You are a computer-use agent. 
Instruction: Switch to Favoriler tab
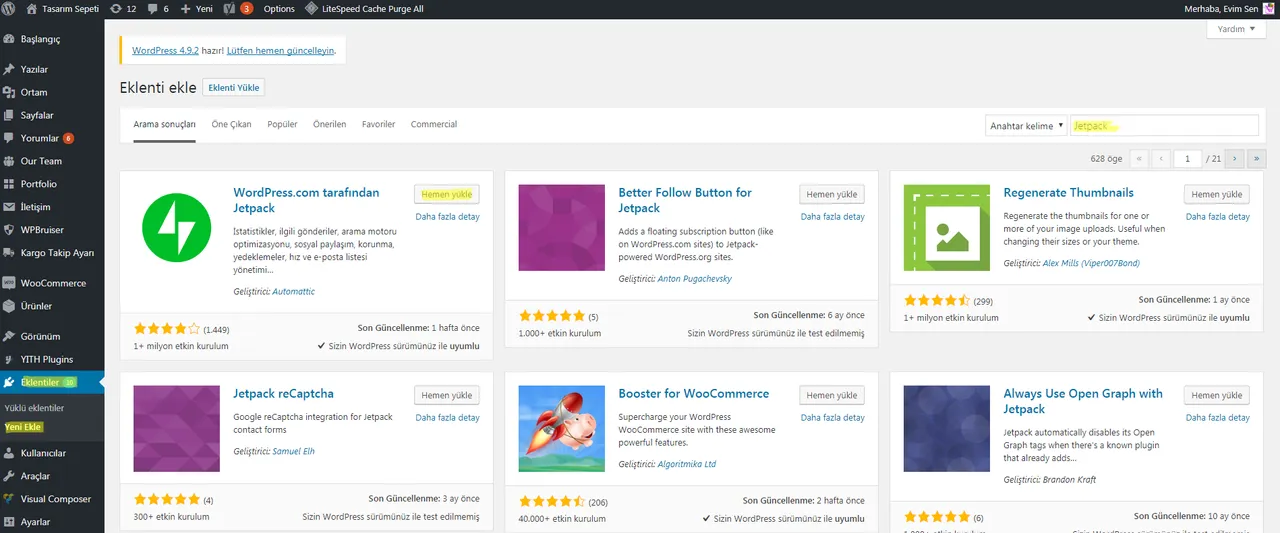(x=378, y=124)
